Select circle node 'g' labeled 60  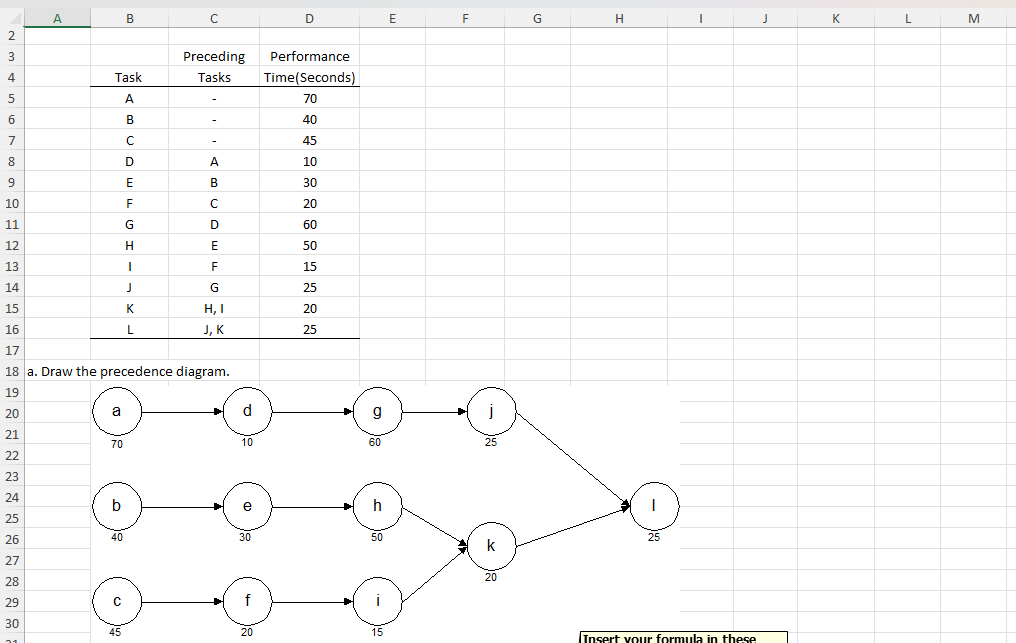(x=376, y=410)
